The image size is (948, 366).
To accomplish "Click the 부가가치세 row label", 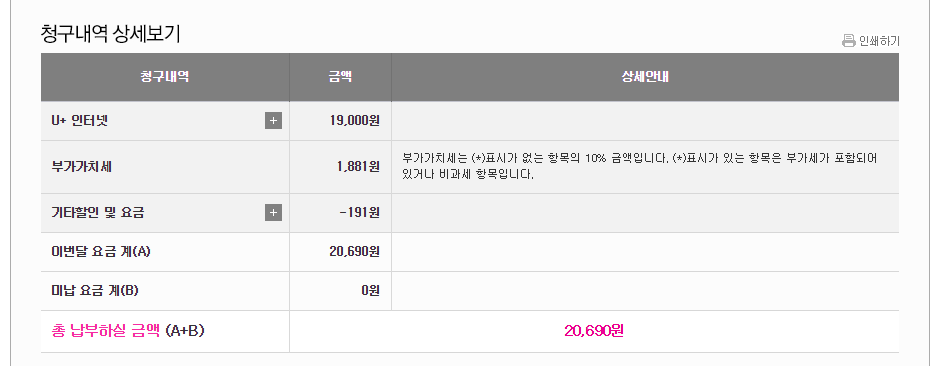I will pos(82,167).
